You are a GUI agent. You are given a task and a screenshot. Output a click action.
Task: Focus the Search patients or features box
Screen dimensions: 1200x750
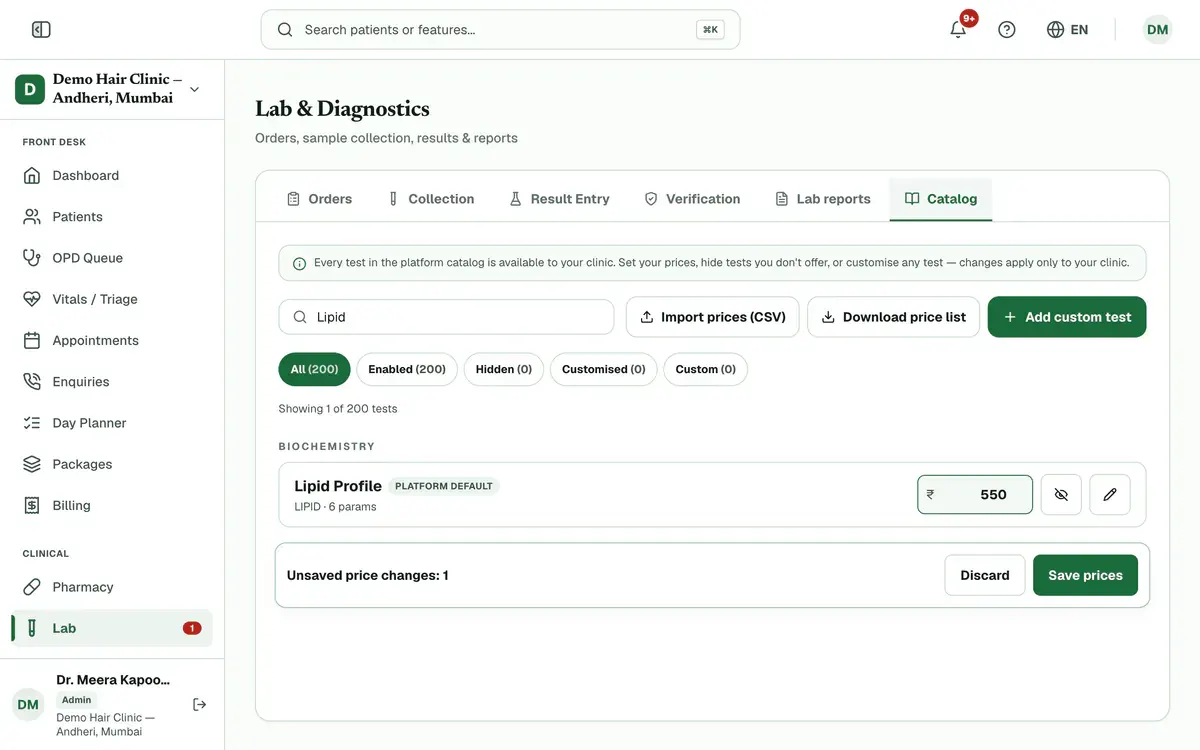500,30
